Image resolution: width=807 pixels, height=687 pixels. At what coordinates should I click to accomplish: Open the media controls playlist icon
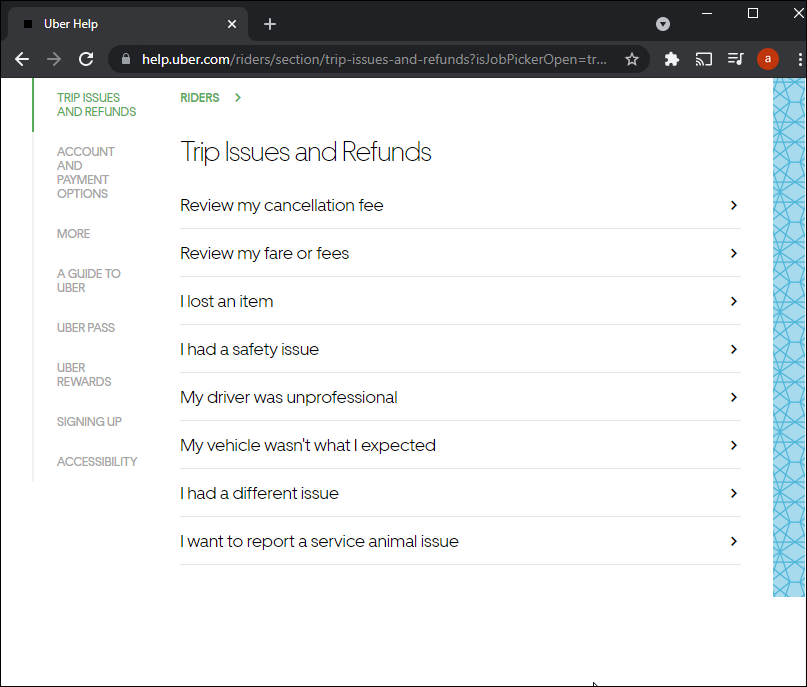tap(735, 59)
